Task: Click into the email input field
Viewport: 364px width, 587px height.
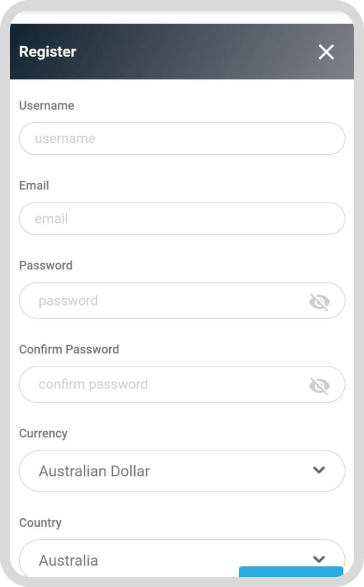Action: [182, 219]
